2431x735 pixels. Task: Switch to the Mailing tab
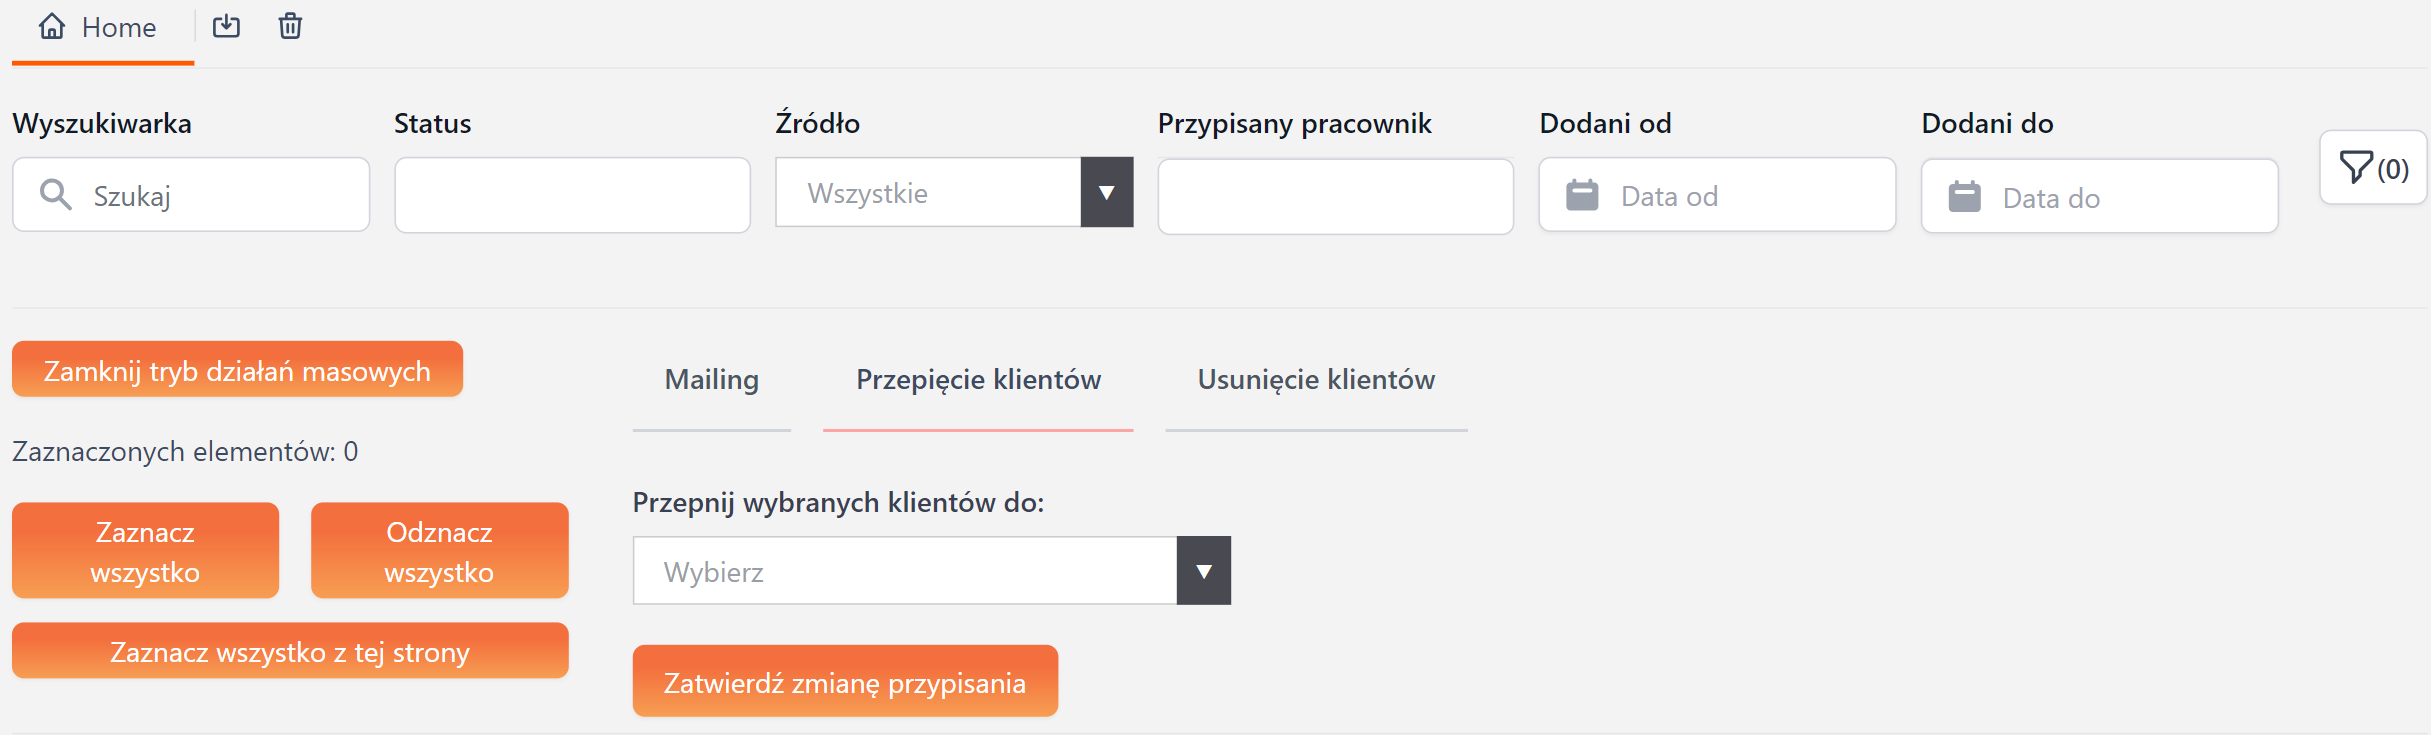tap(712, 380)
